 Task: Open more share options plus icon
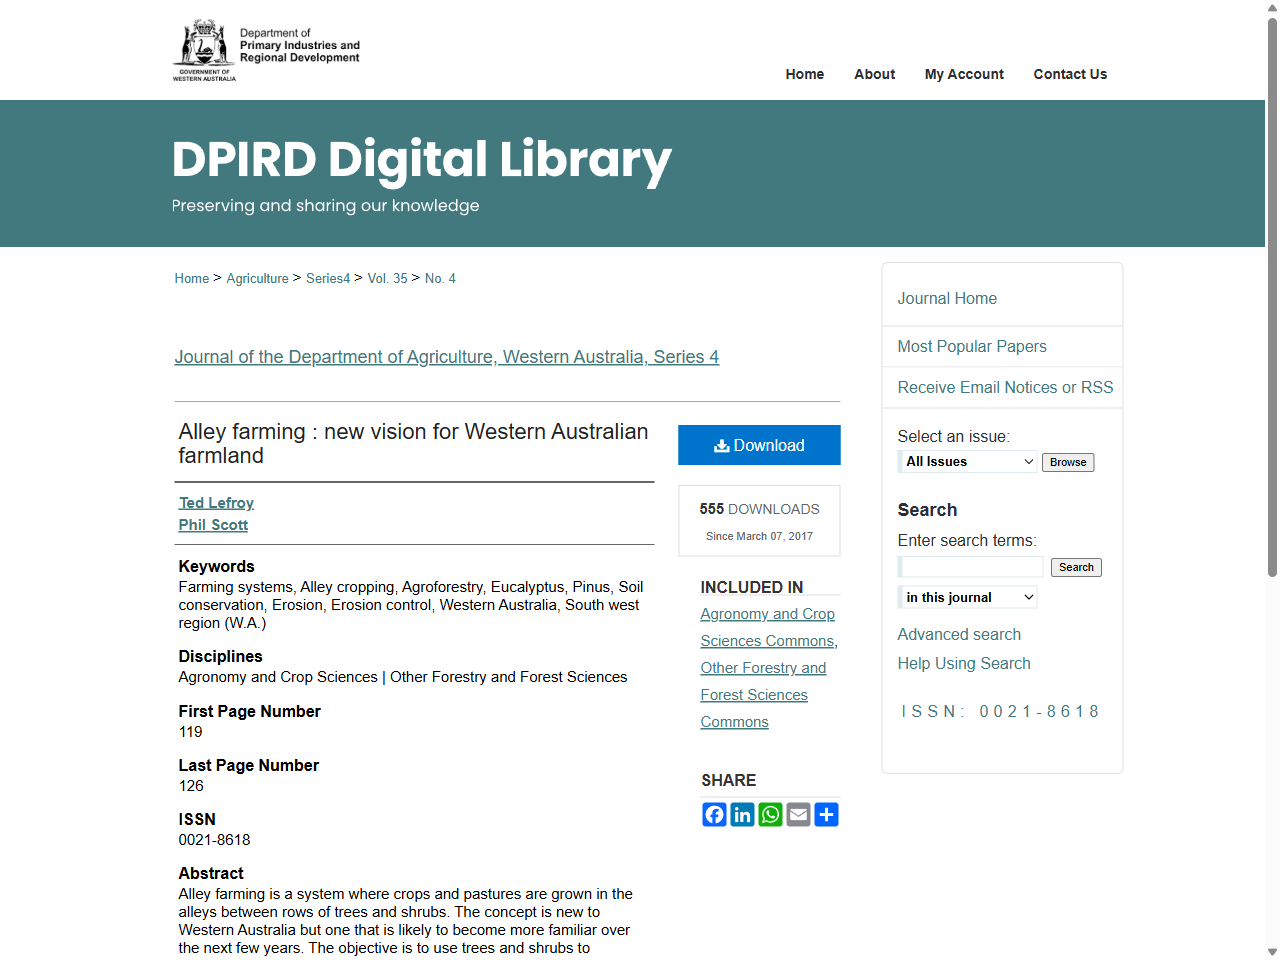(826, 815)
